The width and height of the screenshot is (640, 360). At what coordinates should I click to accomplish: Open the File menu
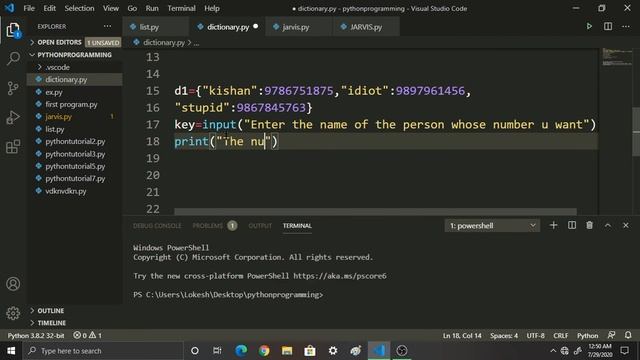click(x=29, y=8)
